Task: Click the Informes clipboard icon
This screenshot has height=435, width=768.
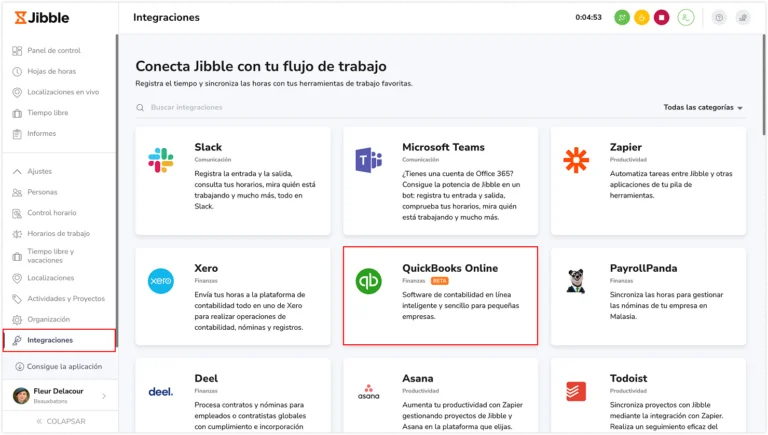Action: click(x=17, y=134)
